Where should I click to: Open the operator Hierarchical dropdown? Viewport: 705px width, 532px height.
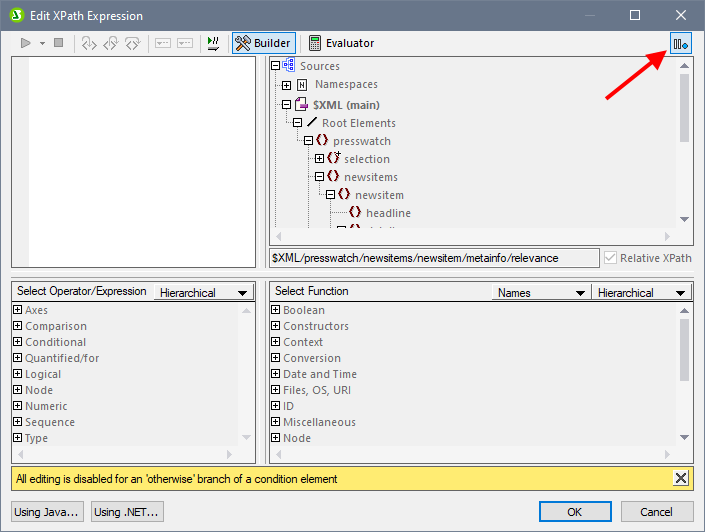point(204,293)
